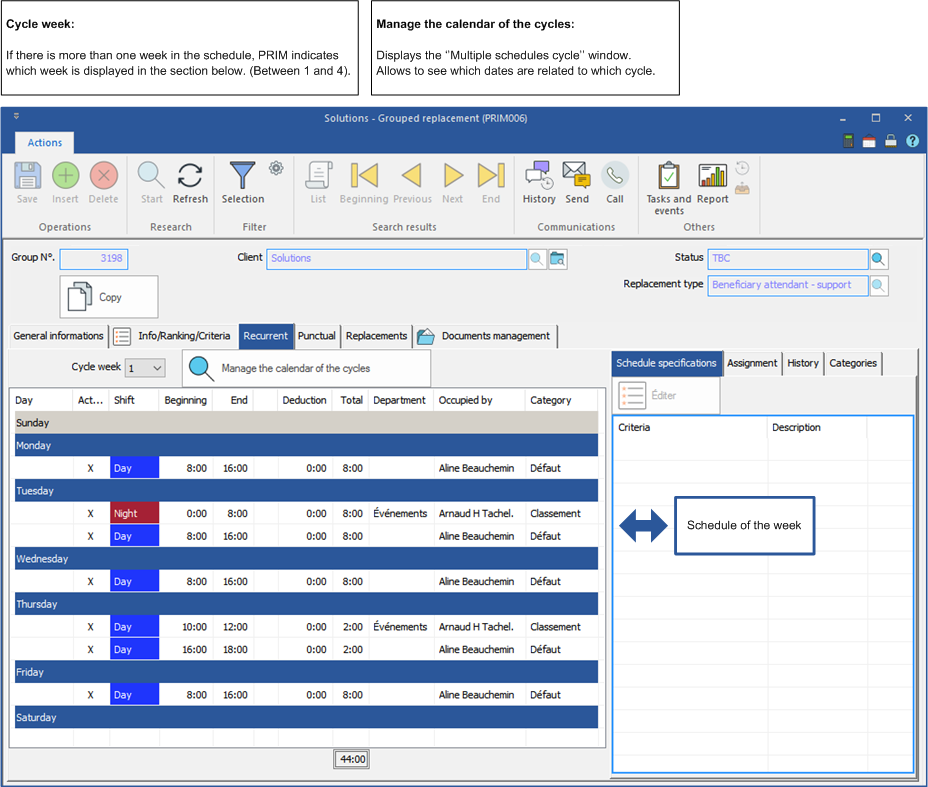Select the Schedule specifications tab
The height and width of the screenshot is (787, 928).
(666, 363)
